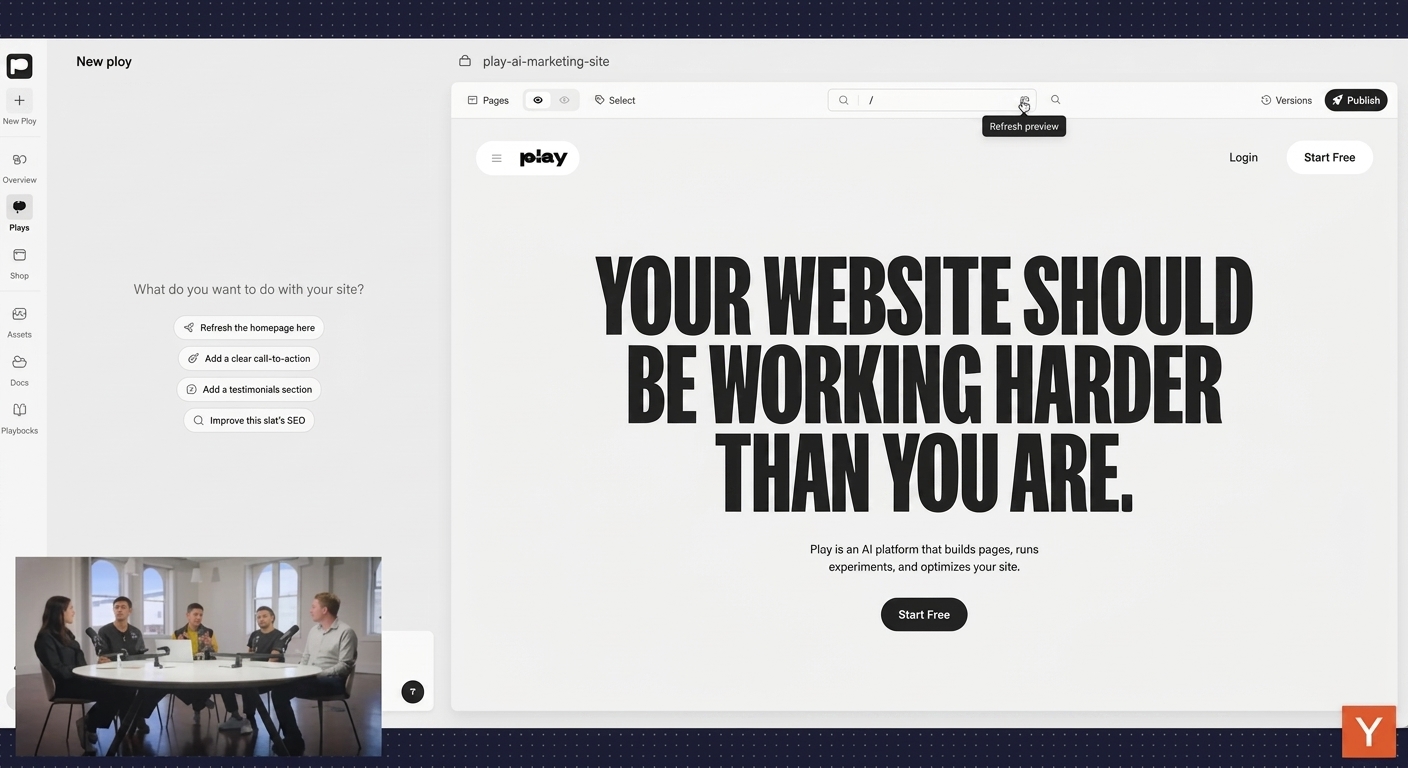Choose 'Refresh the homepage here' suggestion
This screenshot has height=768, width=1408.
pyautogui.click(x=249, y=328)
